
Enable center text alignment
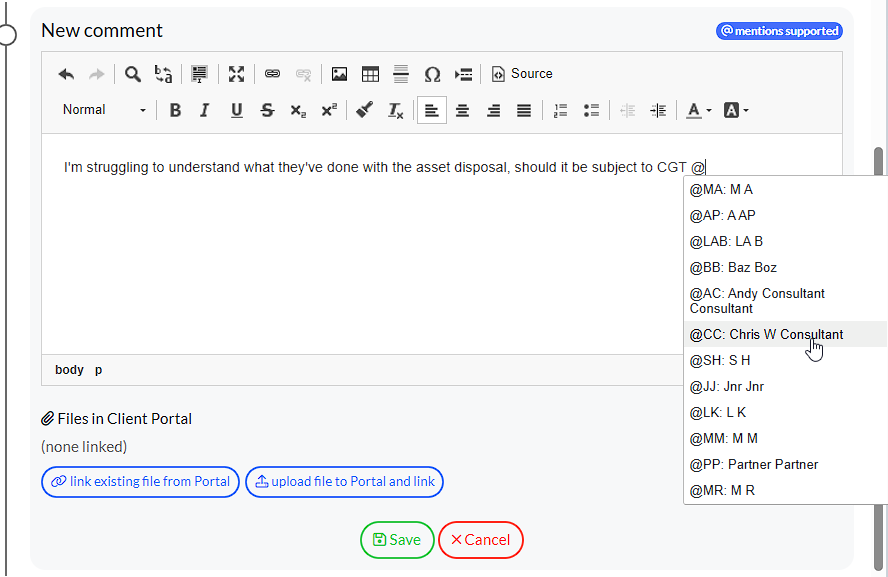click(462, 110)
